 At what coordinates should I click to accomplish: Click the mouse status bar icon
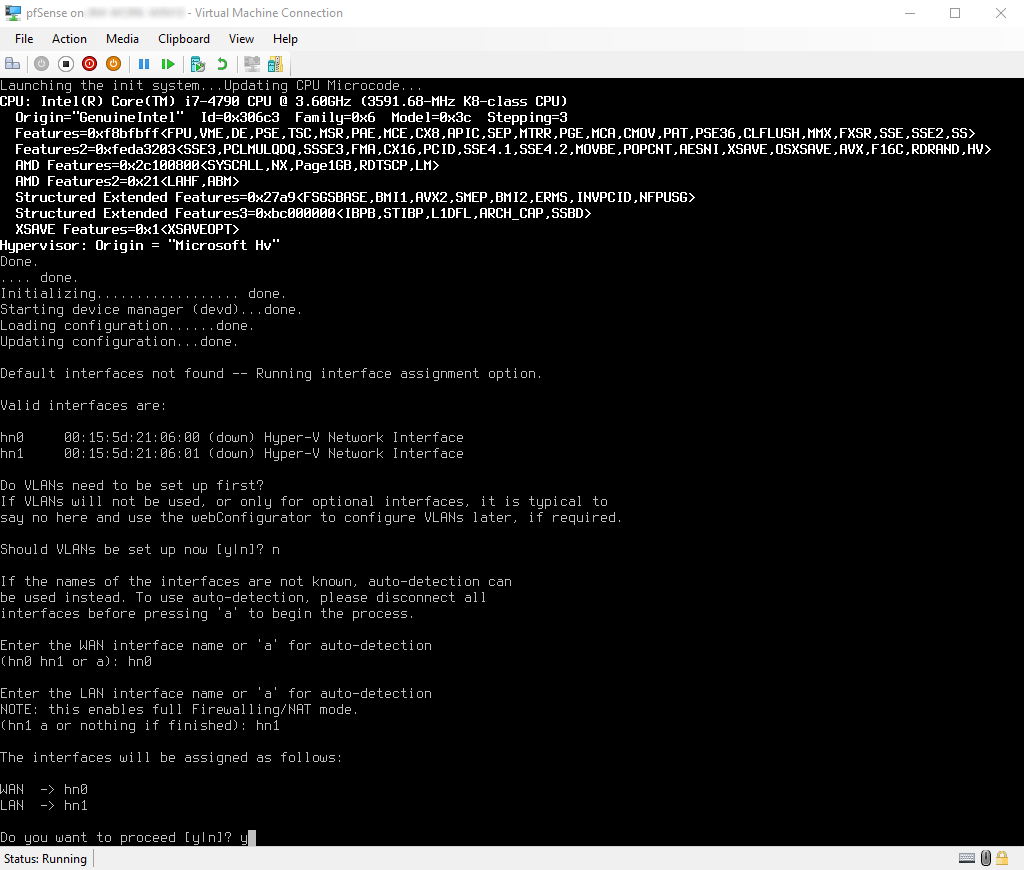pyautogui.click(x=986, y=858)
